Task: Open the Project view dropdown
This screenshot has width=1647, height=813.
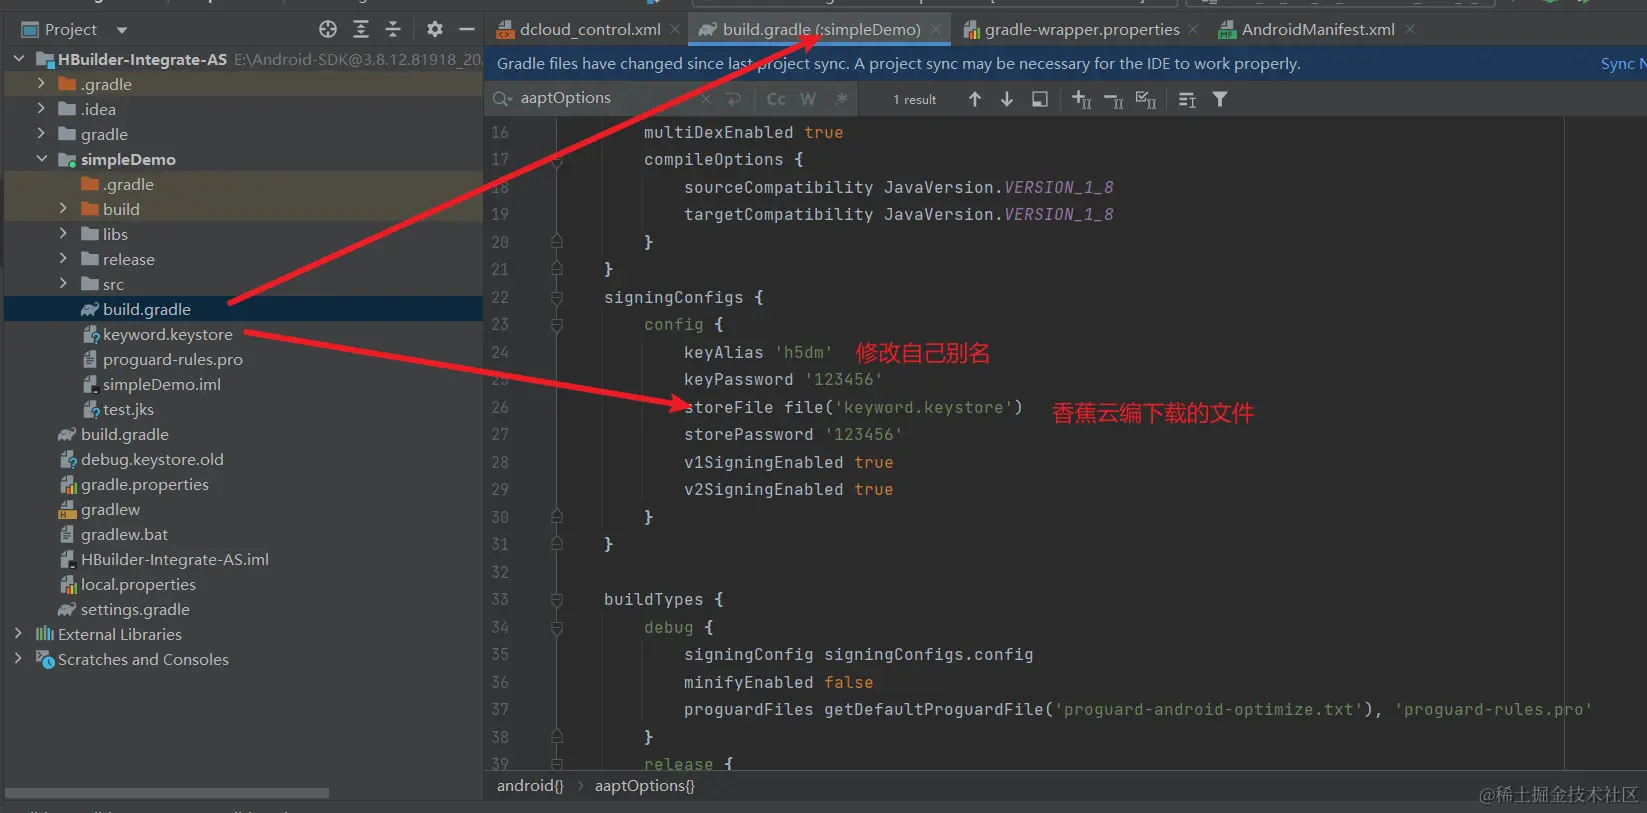Action: pos(121,30)
